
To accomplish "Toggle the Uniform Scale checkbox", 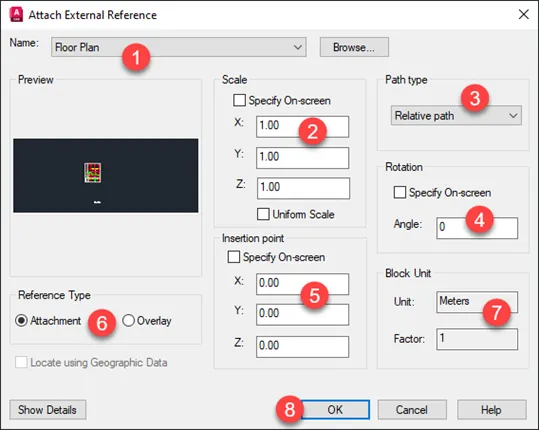I will click(263, 214).
